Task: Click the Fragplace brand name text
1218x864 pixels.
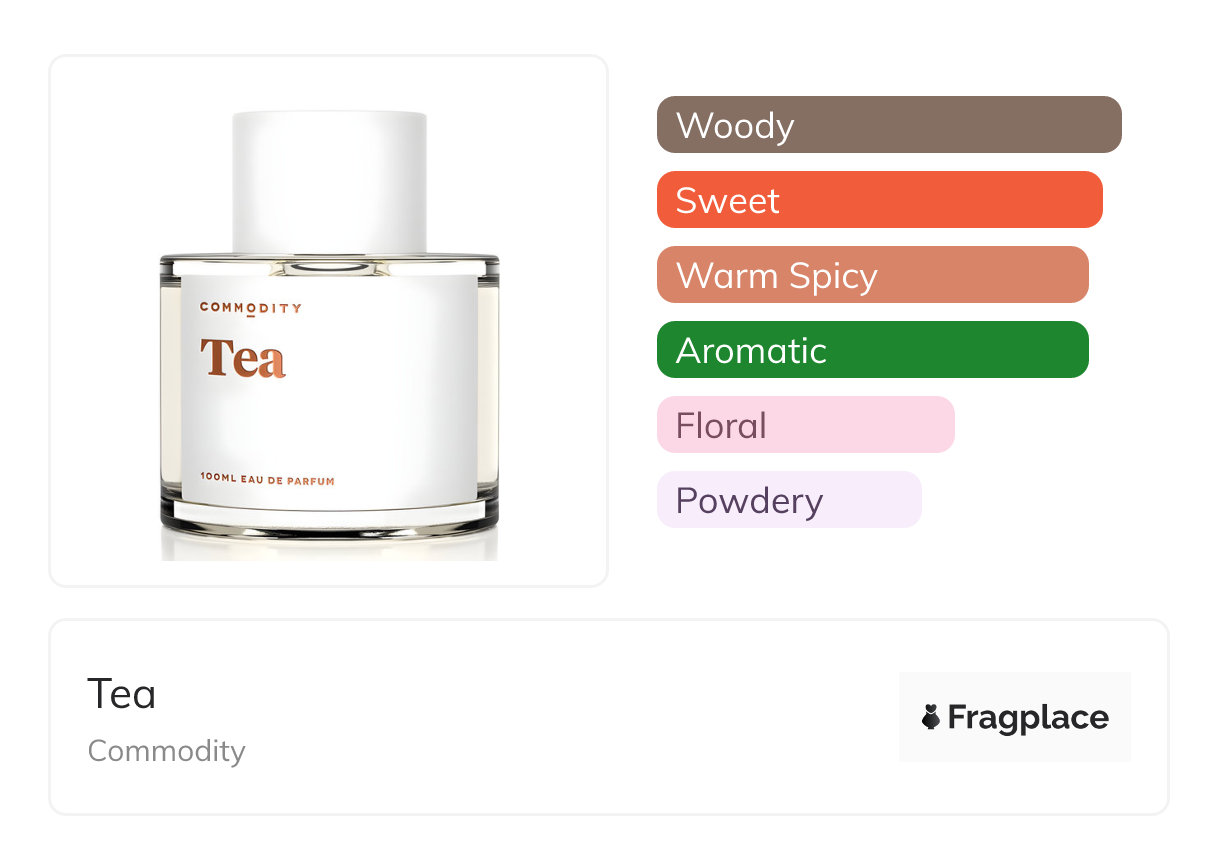Action: tap(1028, 718)
